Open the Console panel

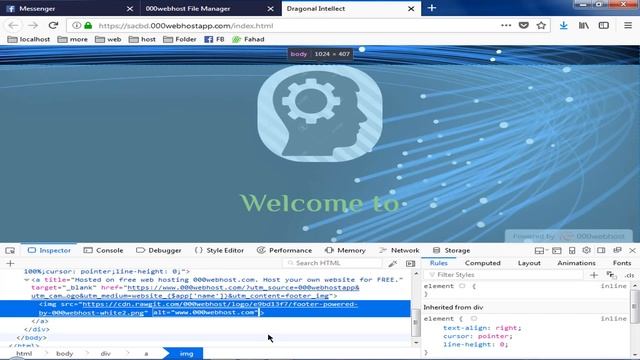[103, 250]
